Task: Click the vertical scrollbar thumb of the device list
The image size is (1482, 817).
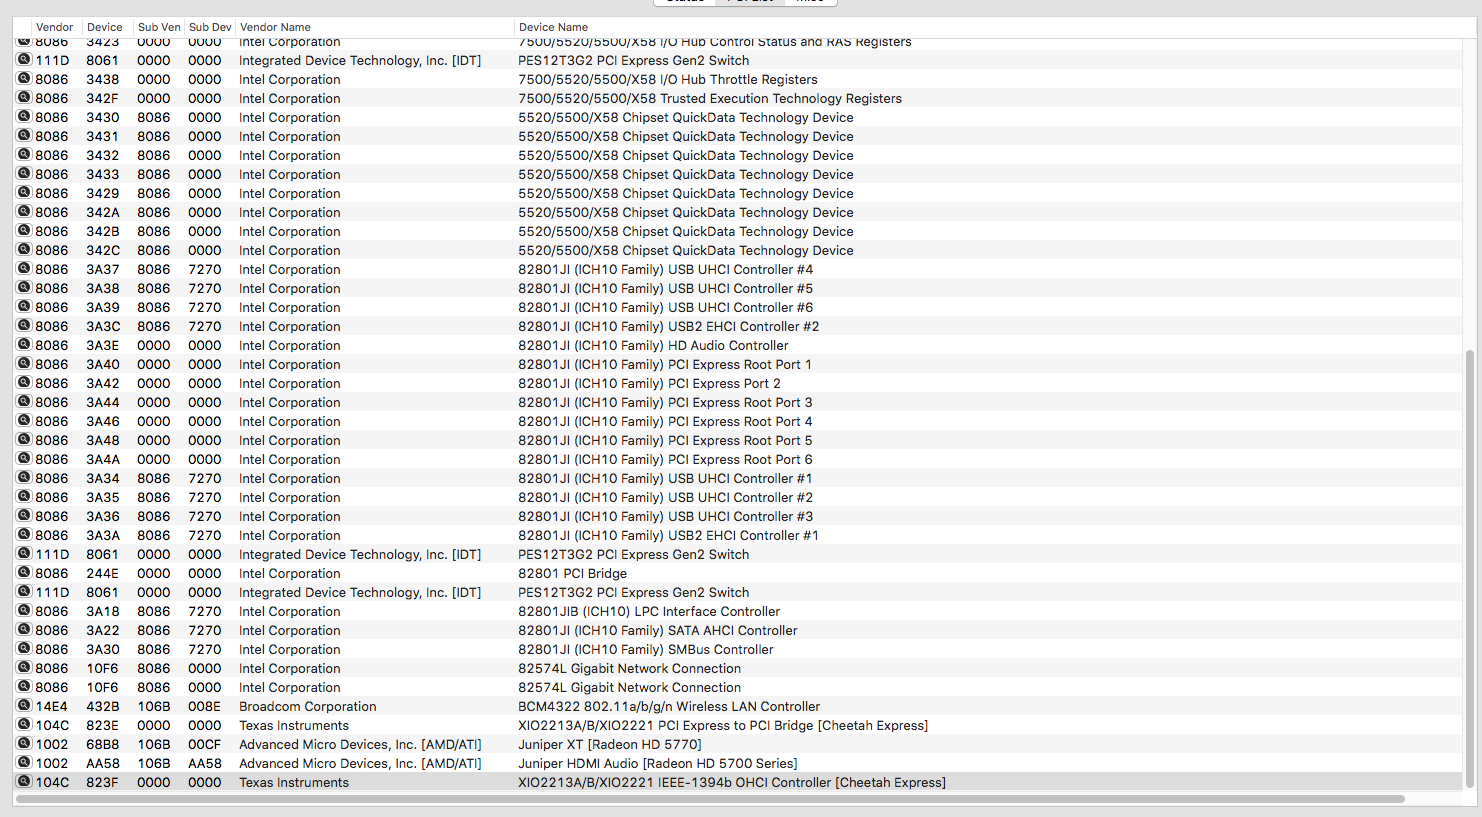Action: (1469, 569)
